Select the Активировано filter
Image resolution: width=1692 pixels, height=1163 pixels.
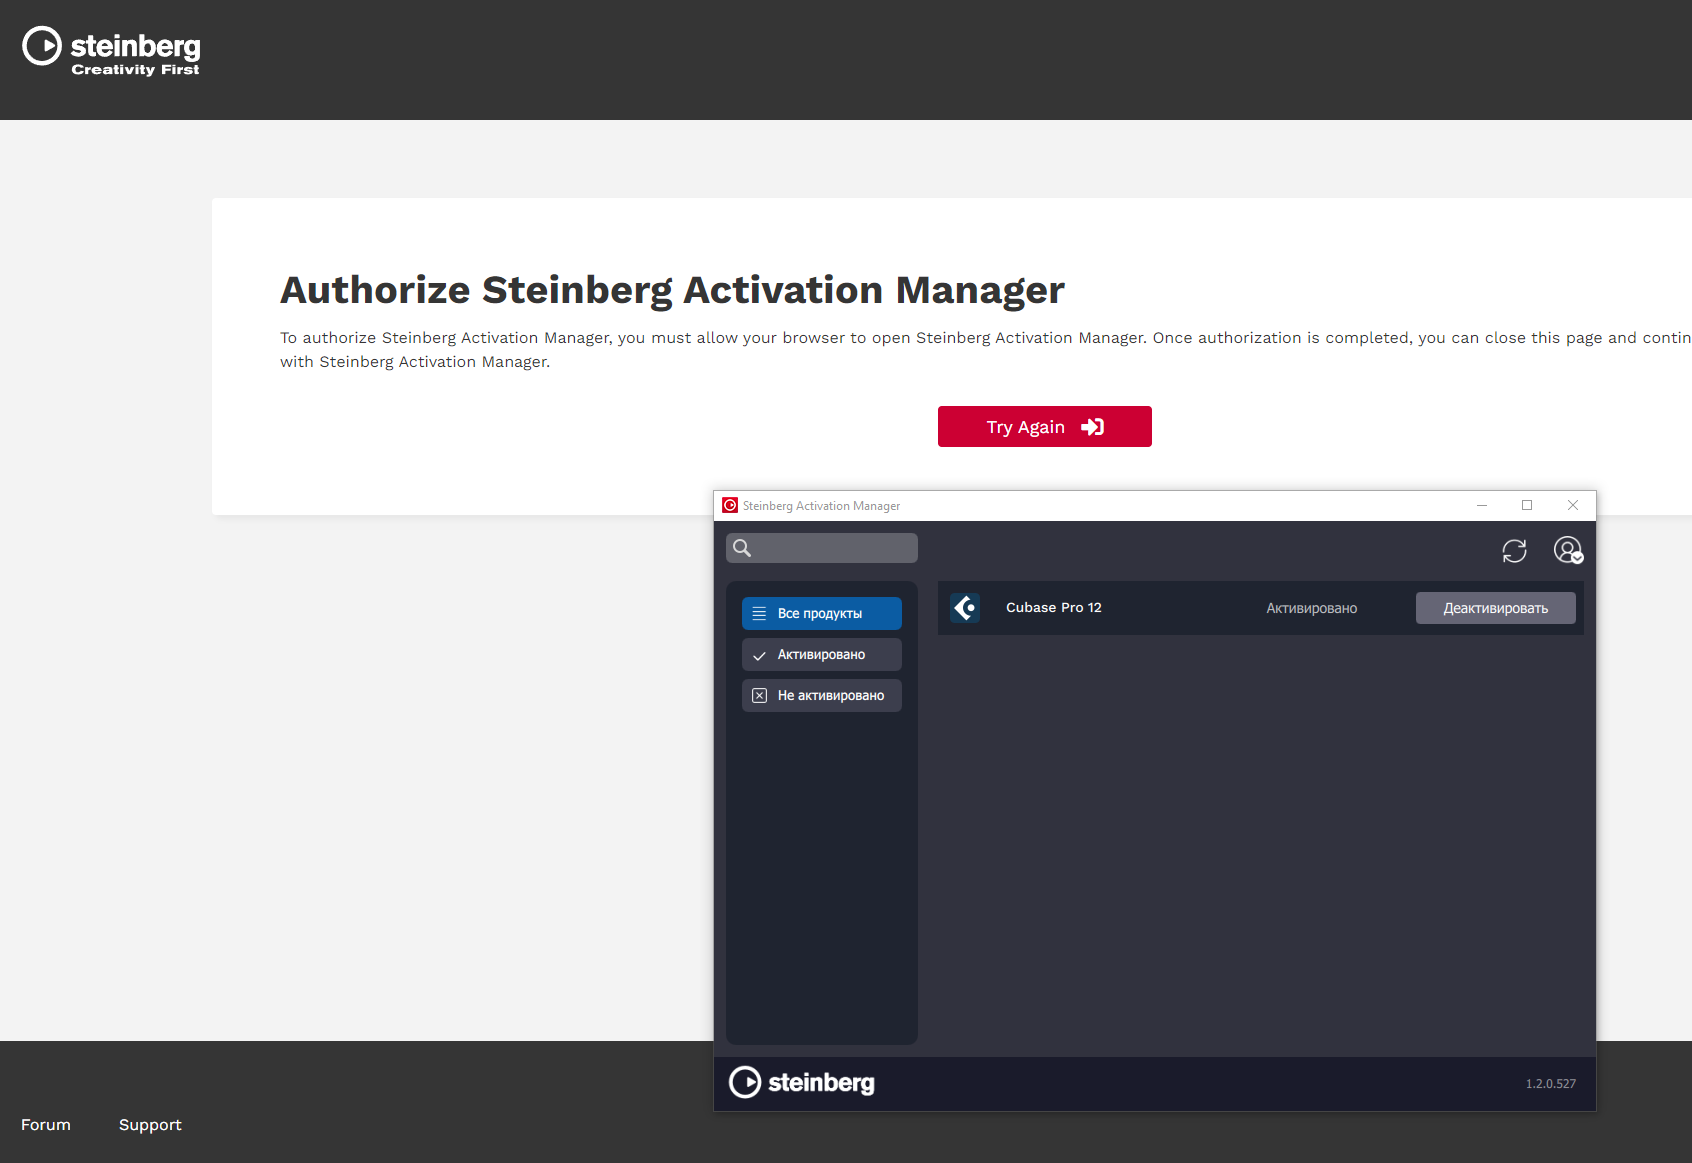click(x=822, y=654)
